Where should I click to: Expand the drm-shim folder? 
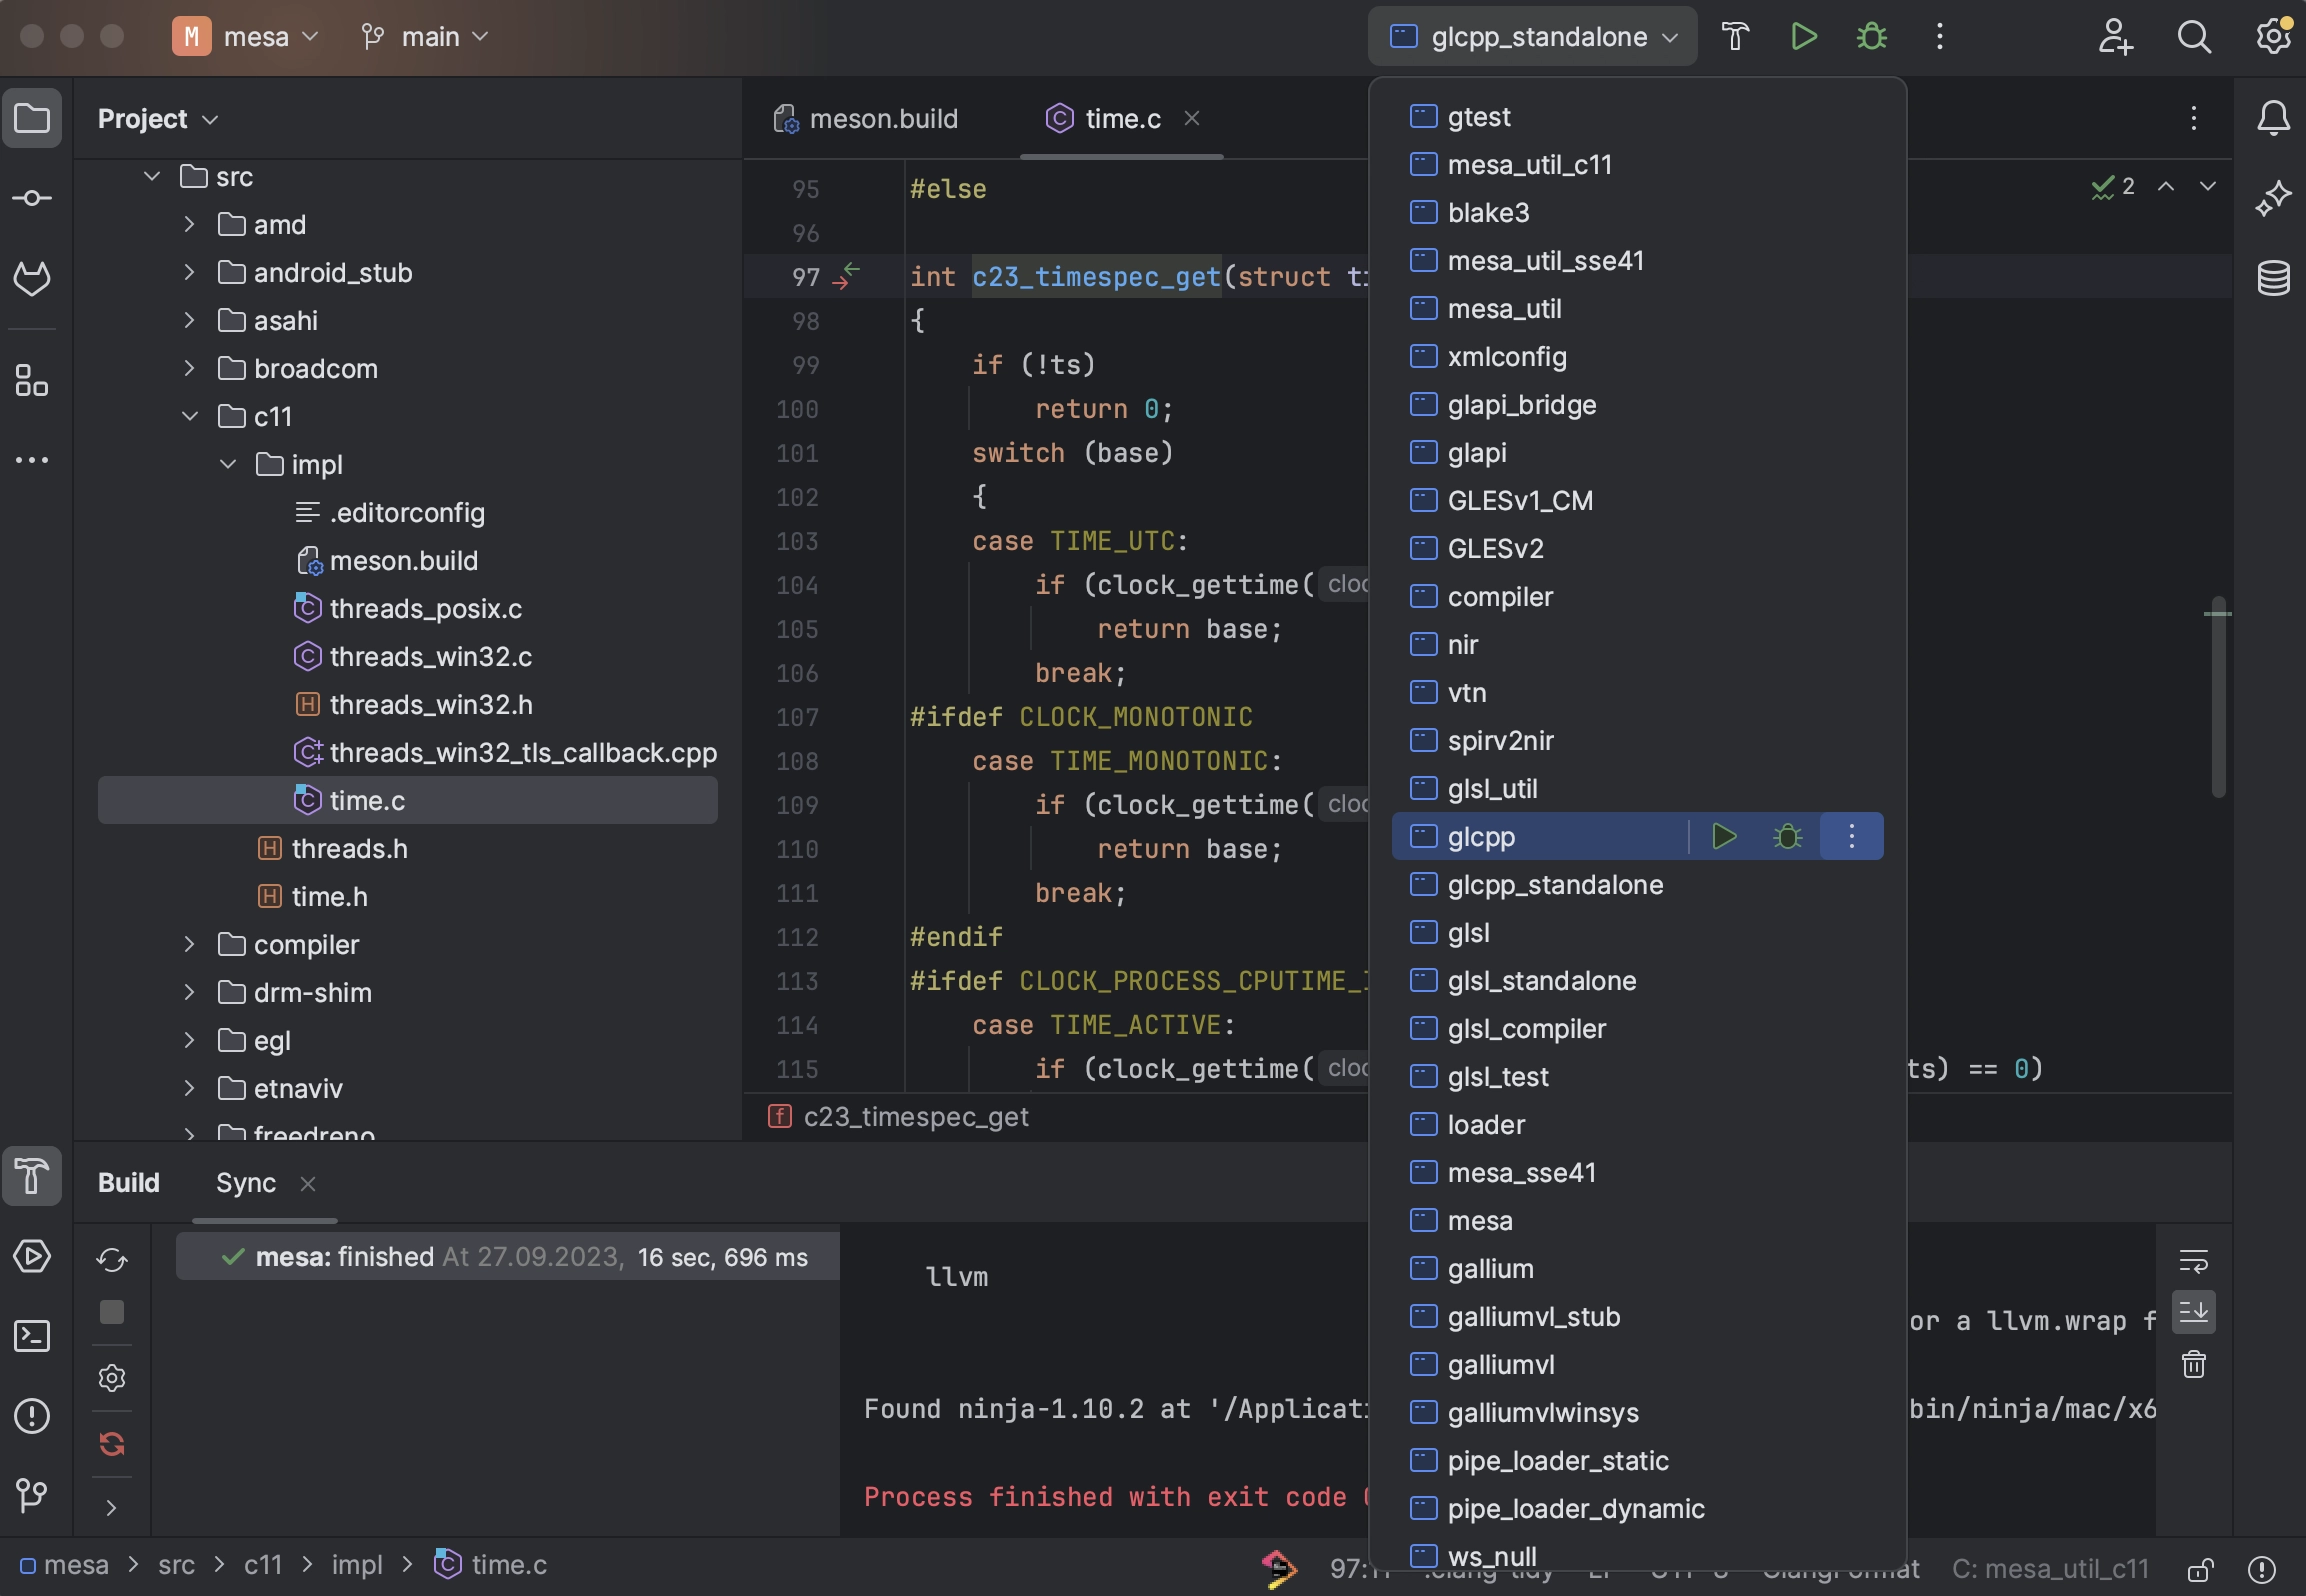[189, 992]
